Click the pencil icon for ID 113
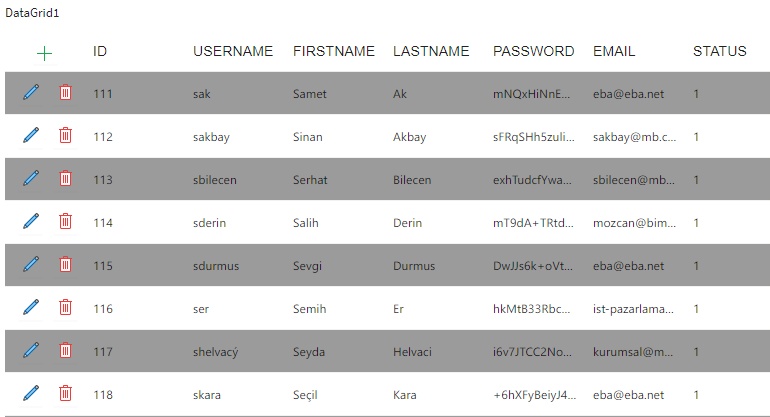Viewport: 770px width, 417px height. click(x=31, y=179)
